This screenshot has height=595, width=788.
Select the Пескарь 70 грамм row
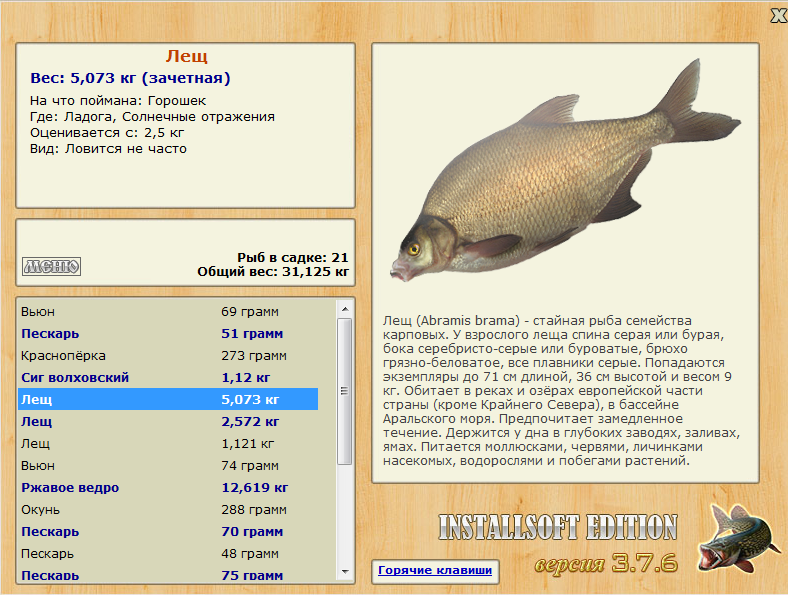click(168, 532)
